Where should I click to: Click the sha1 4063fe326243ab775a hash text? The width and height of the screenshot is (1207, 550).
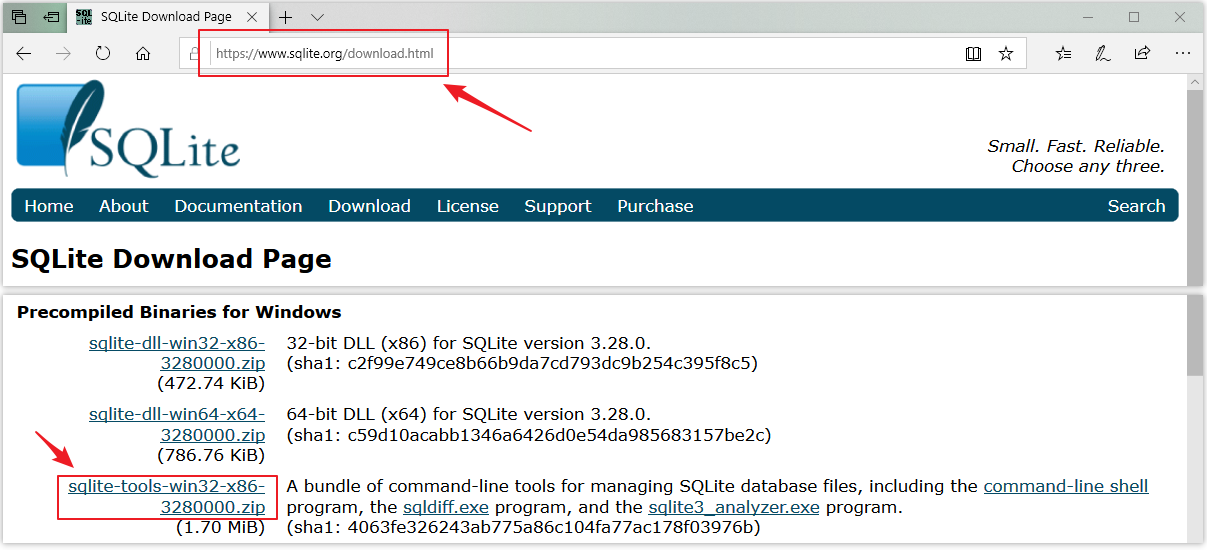pos(523,527)
